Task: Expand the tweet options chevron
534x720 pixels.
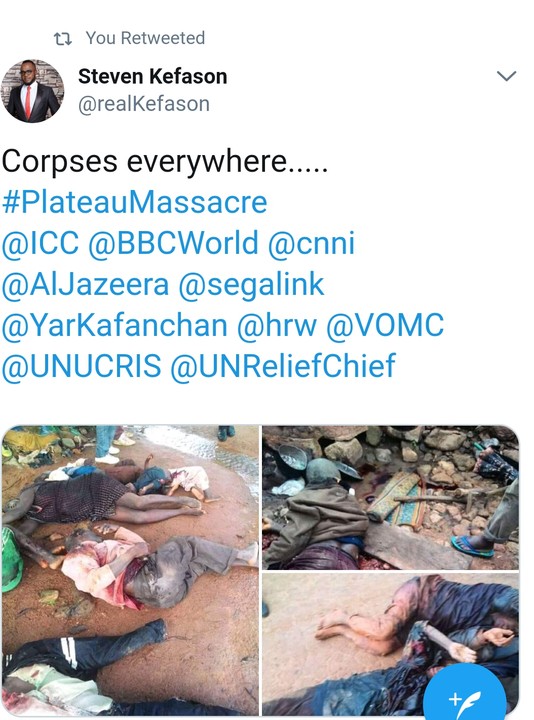Action: [506, 76]
